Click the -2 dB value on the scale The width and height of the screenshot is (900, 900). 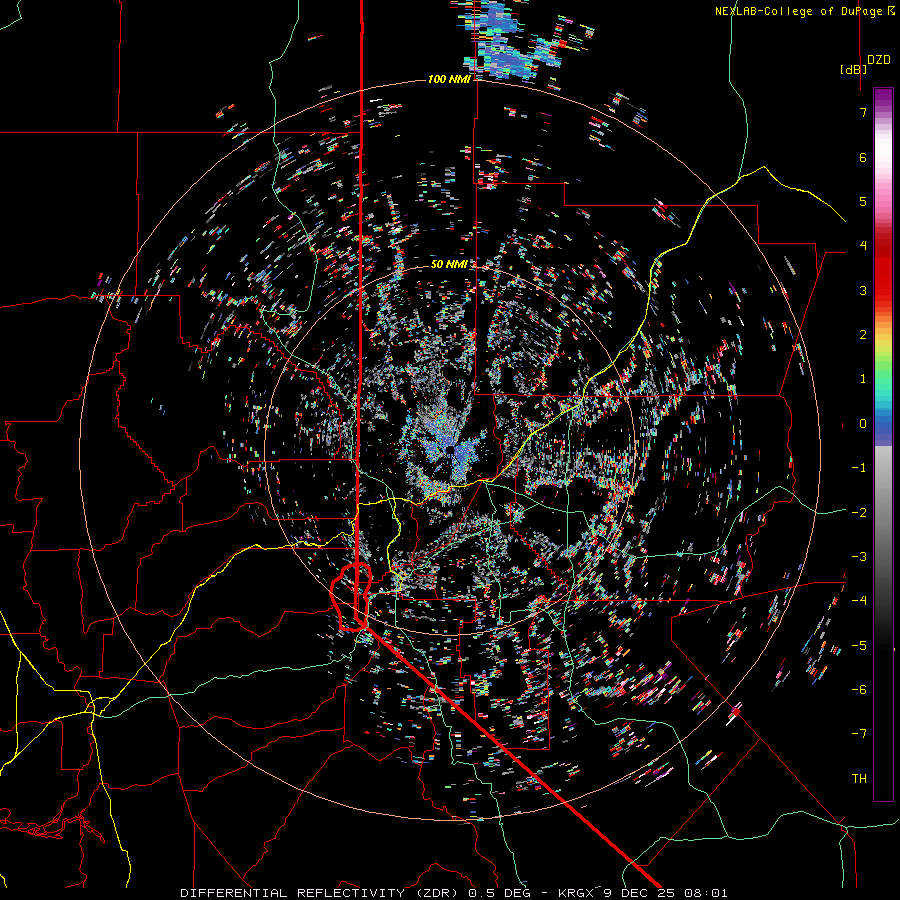(859, 512)
